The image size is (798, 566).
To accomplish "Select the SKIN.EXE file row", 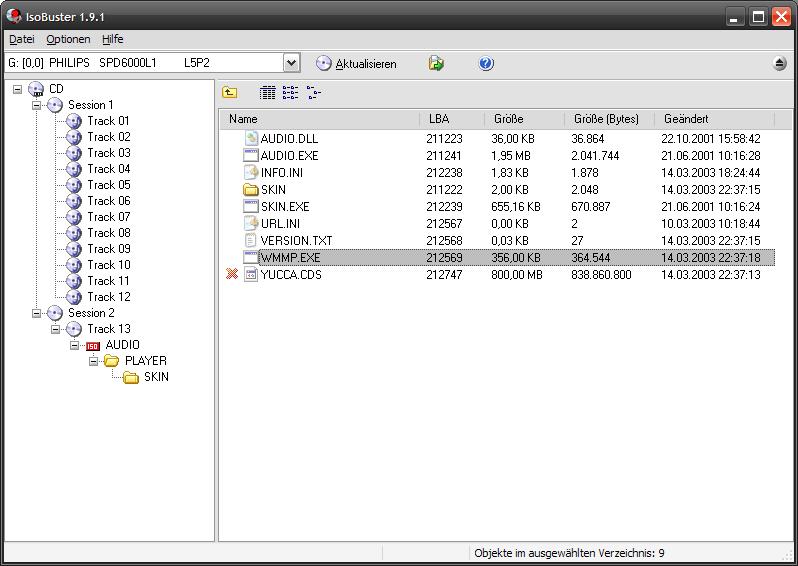I will click(497, 207).
